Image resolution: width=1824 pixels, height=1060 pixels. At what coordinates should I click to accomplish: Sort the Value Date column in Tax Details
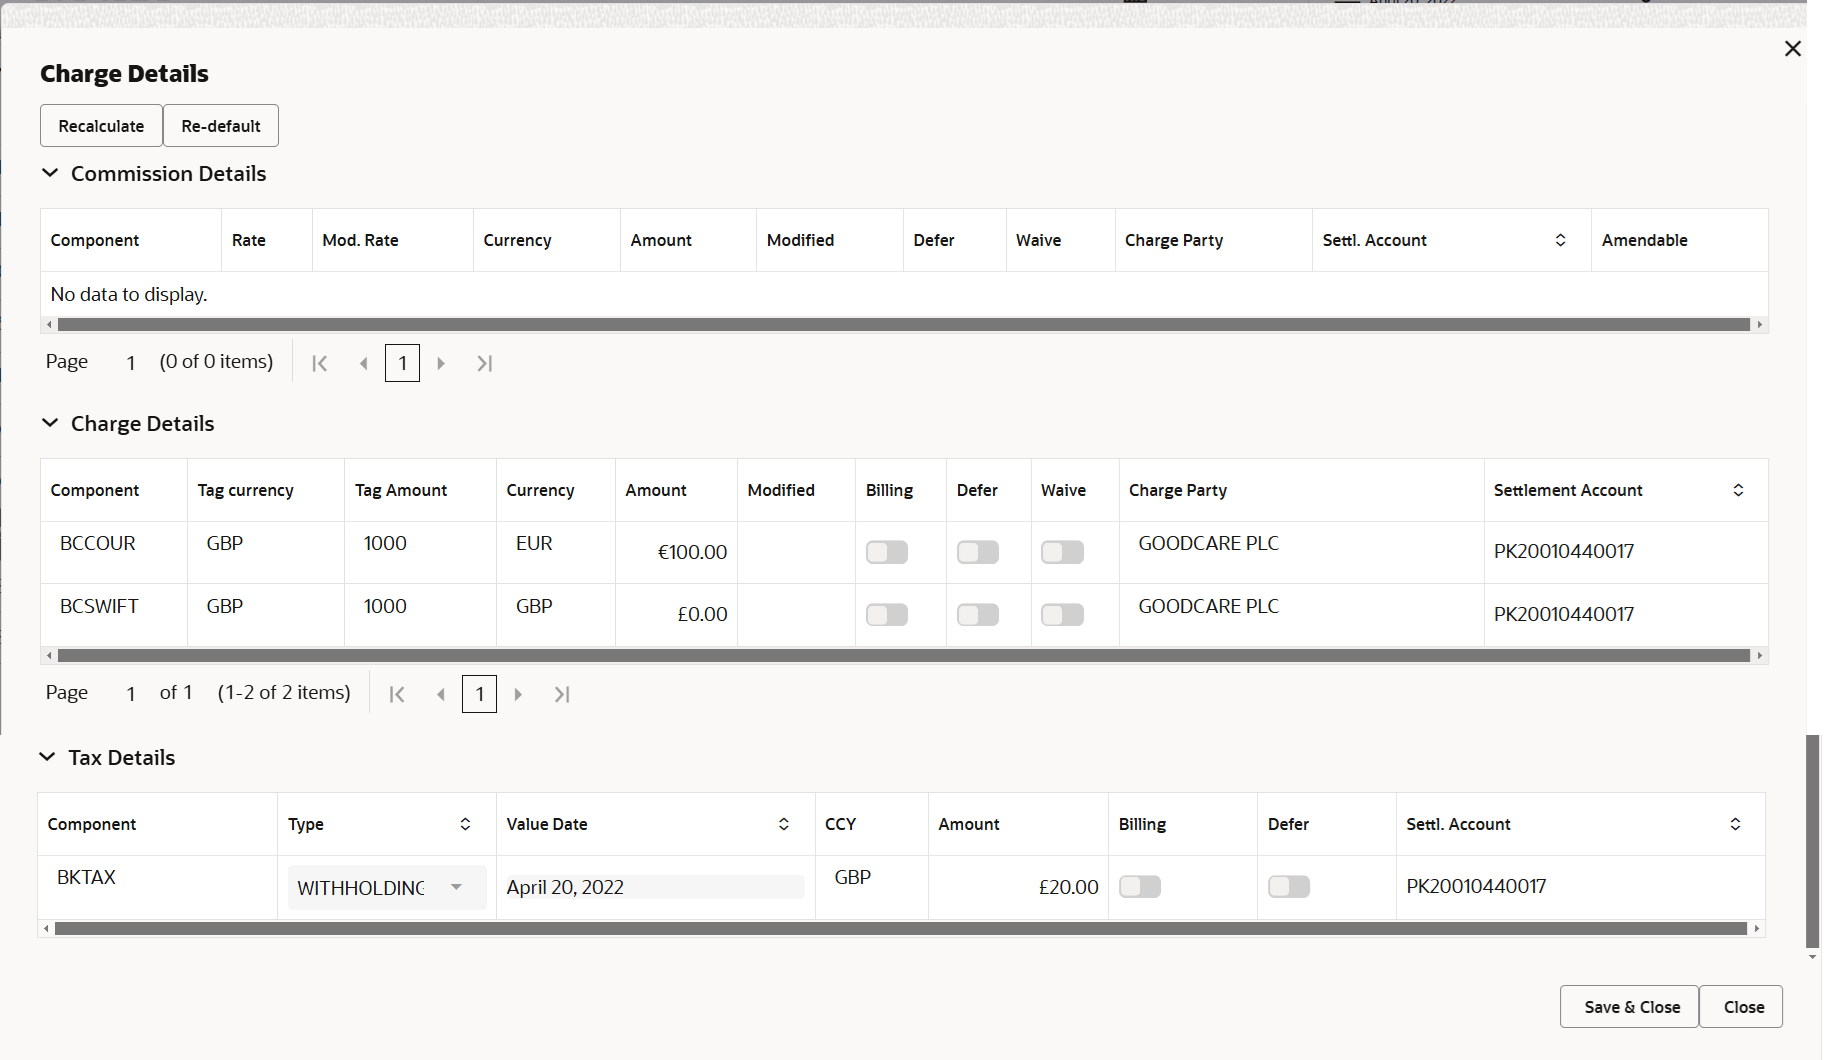click(x=784, y=823)
